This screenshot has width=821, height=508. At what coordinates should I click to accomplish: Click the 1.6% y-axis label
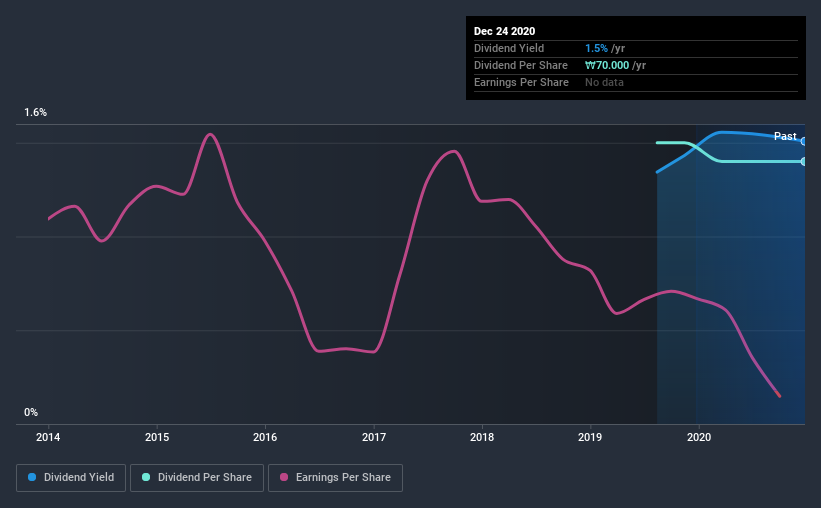click(x=36, y=113)
